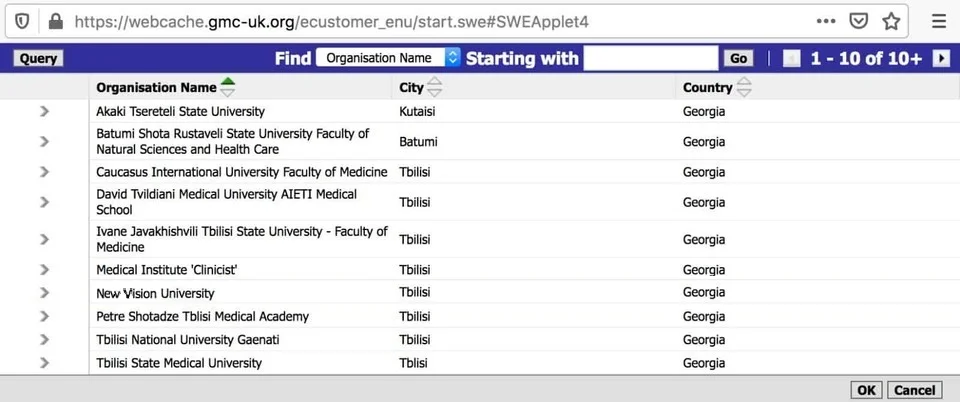Confirm selection with the OK button
The image size is (960, 402).
tap(866, 390)
